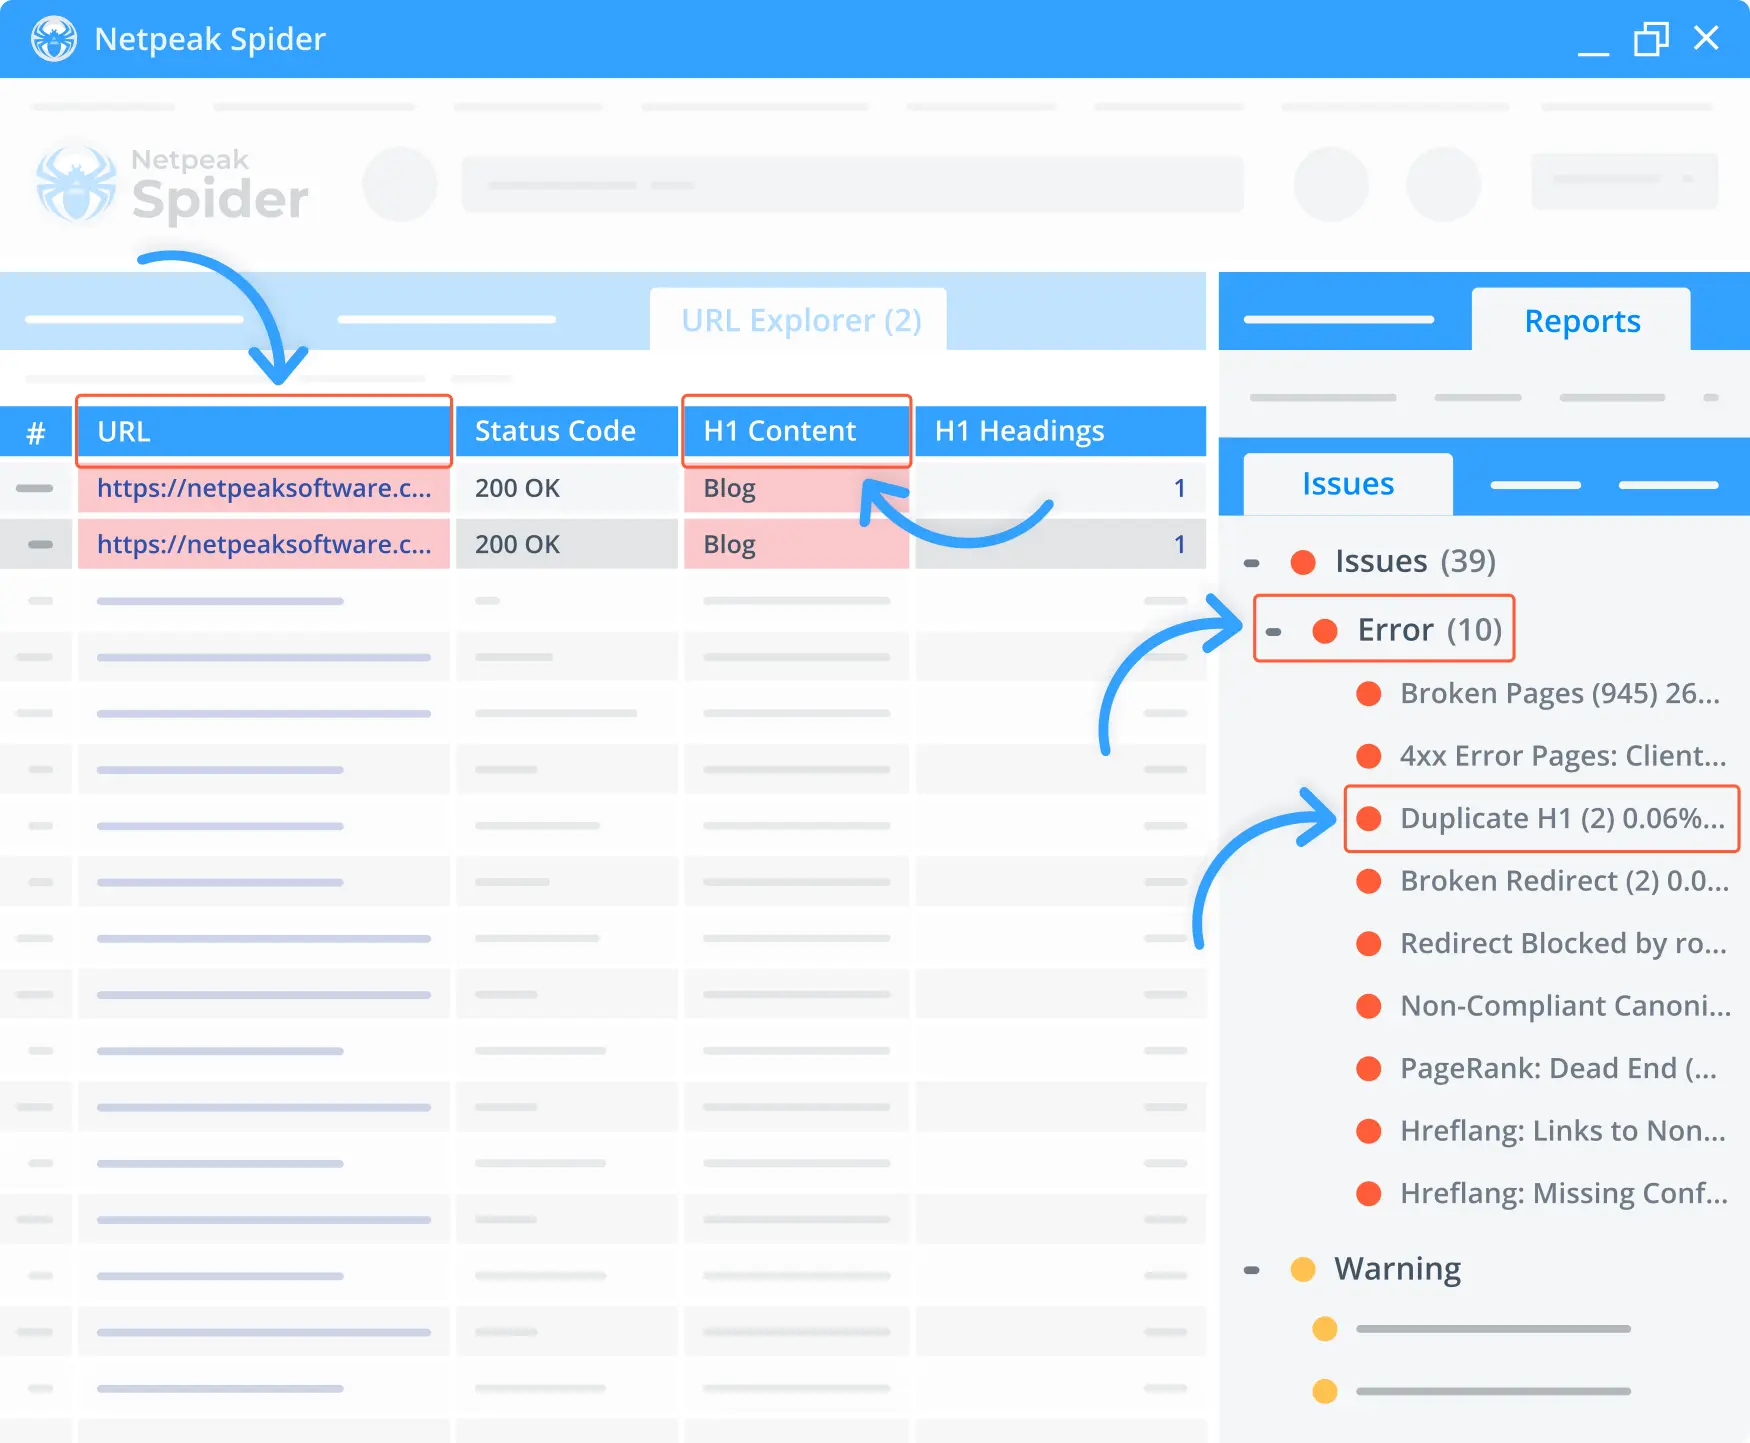
Task: Open the first netpeaksoftware URL link
Action: tap(264, 488)
